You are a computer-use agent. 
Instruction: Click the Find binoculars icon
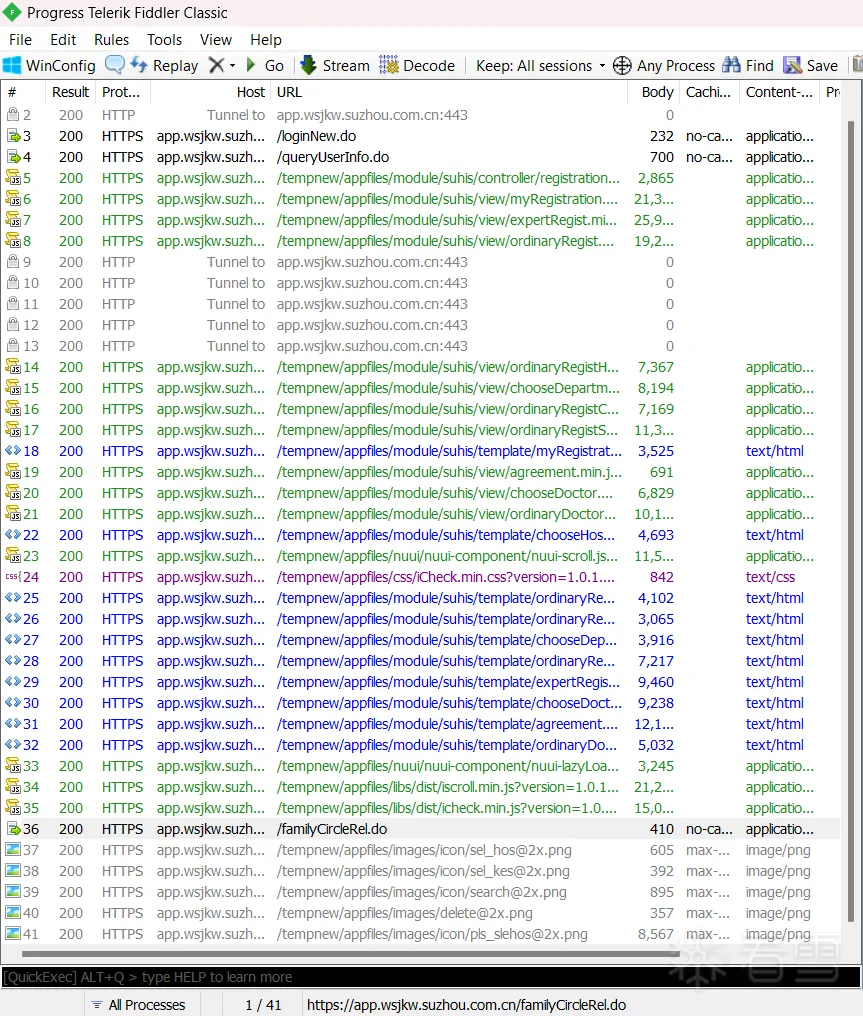(731, 65)
